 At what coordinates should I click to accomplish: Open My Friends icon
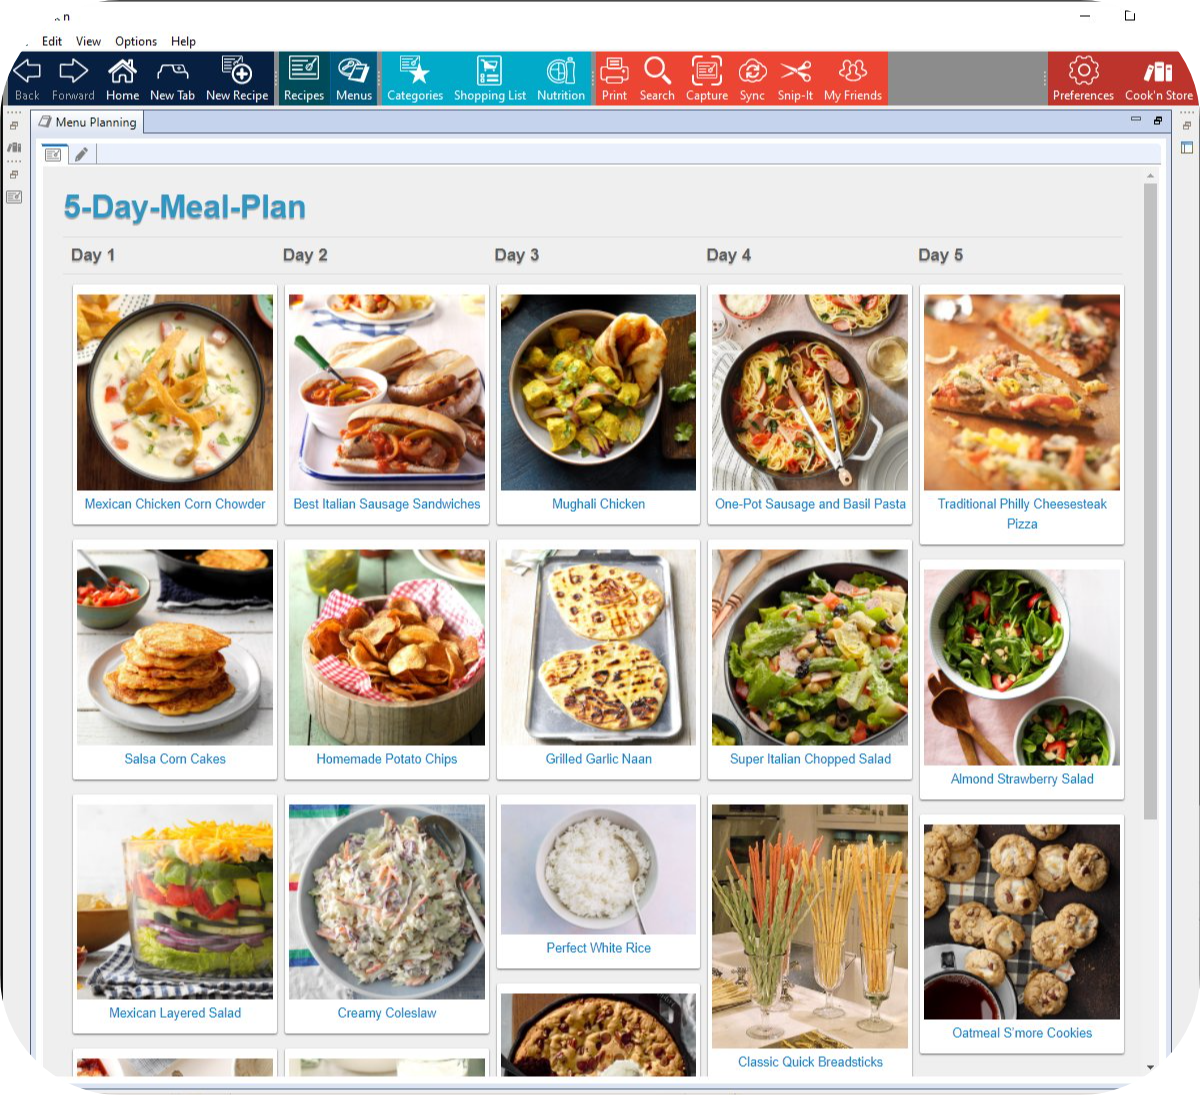tap(852, 79)
